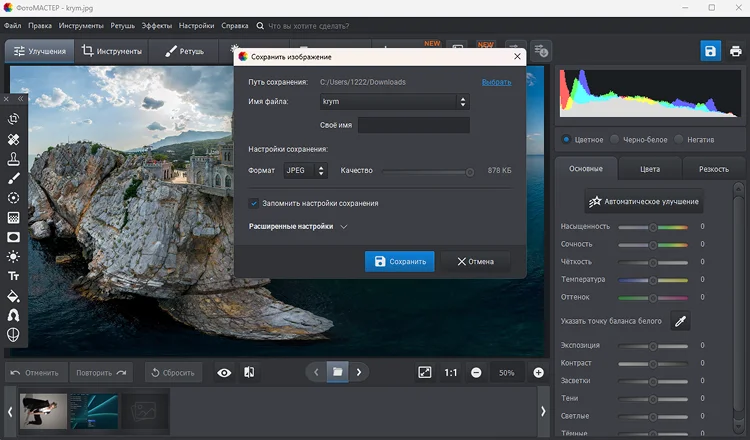This screenshot has height=440, width=750.
Task: Uncheck Запомнить настройки сохранения checkbox
Action: click(x=254, y=203)
